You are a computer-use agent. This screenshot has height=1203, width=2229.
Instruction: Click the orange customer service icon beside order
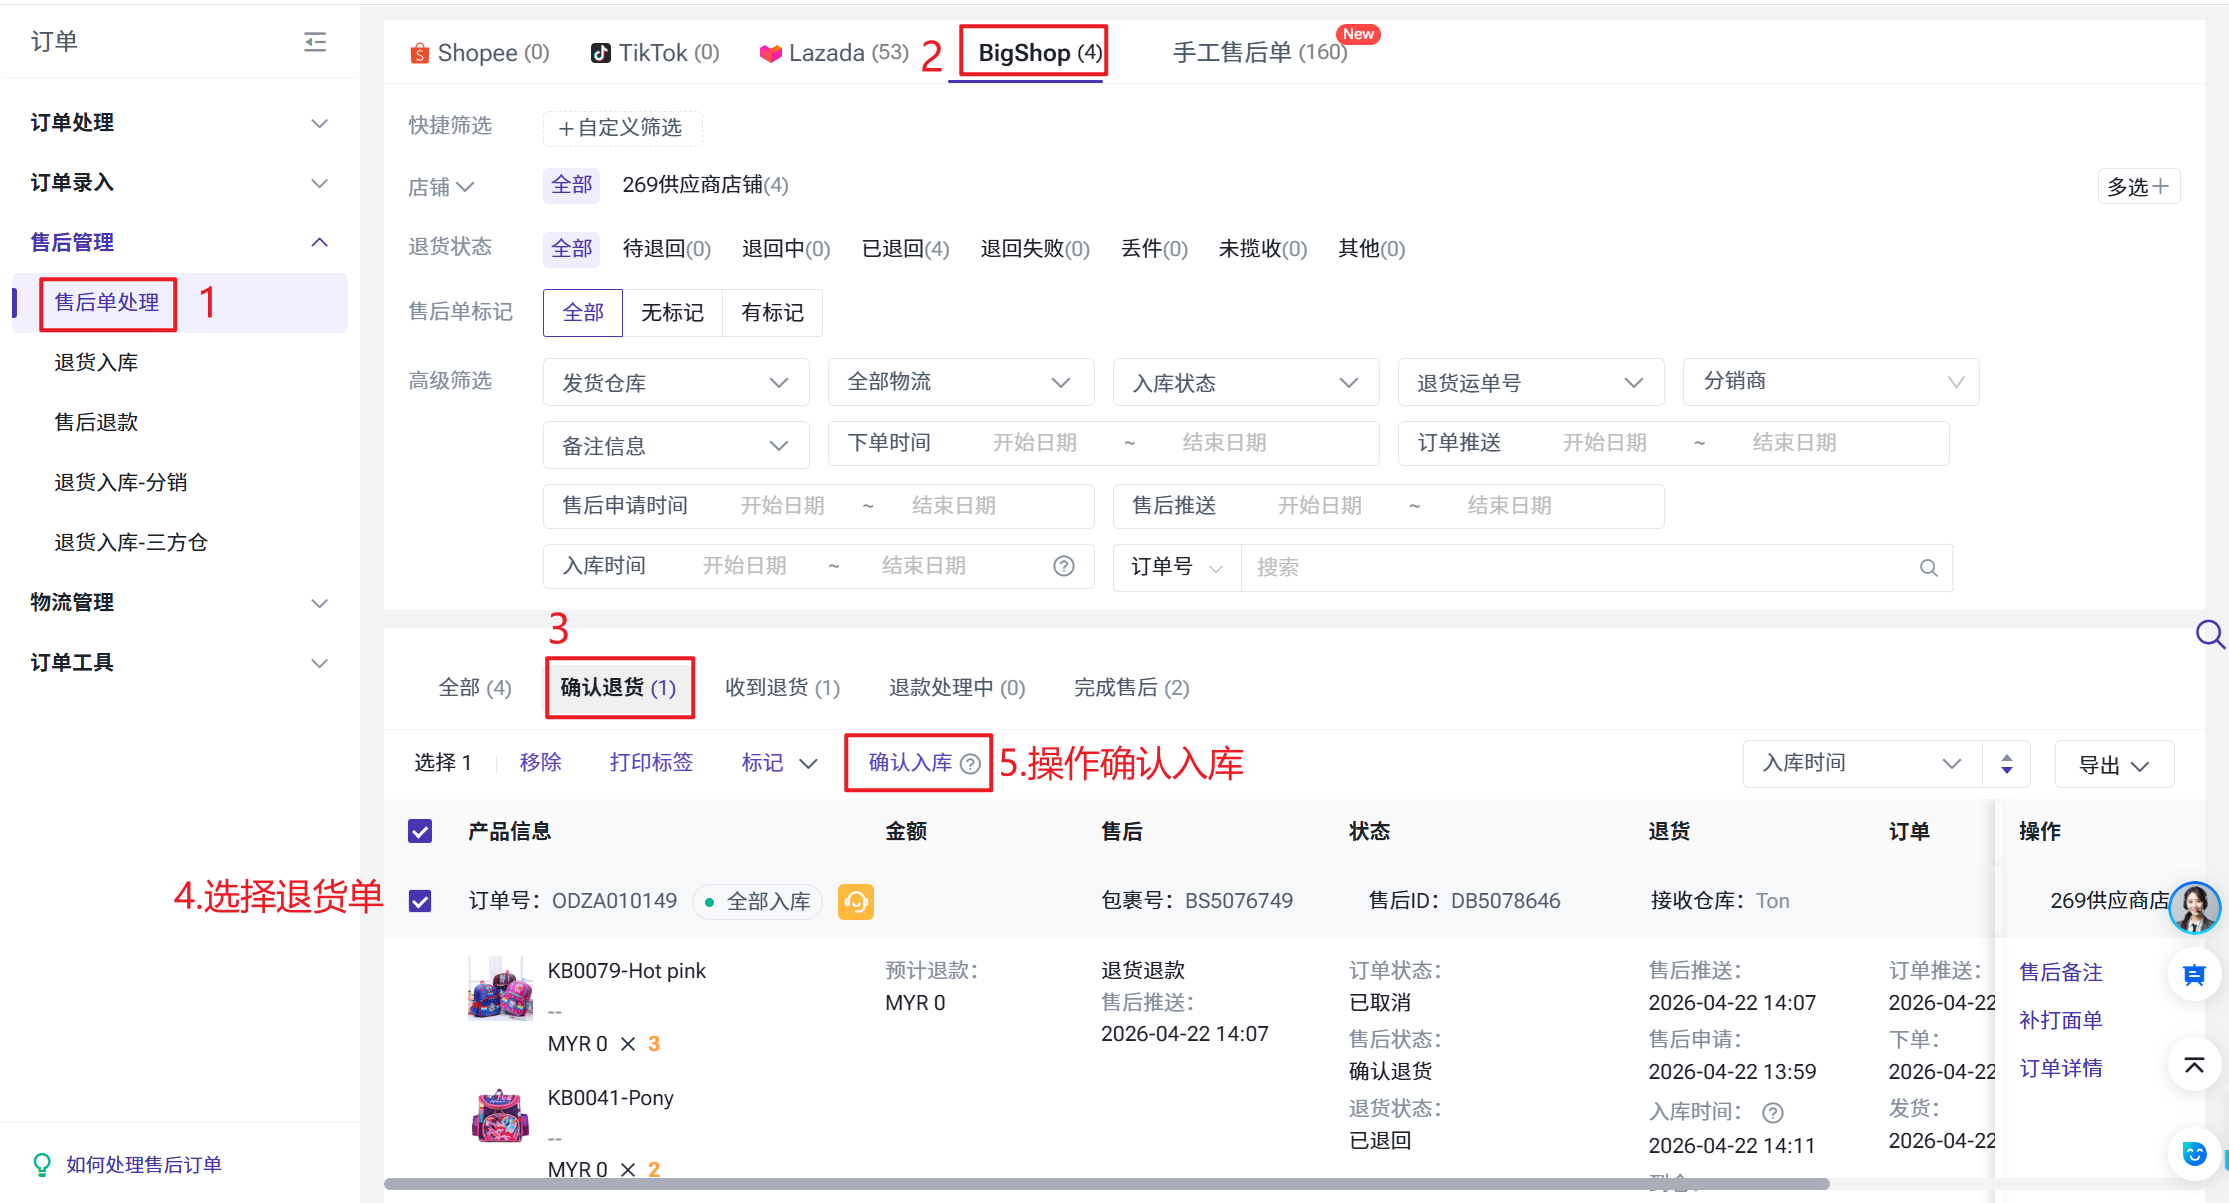pos(855,902)
